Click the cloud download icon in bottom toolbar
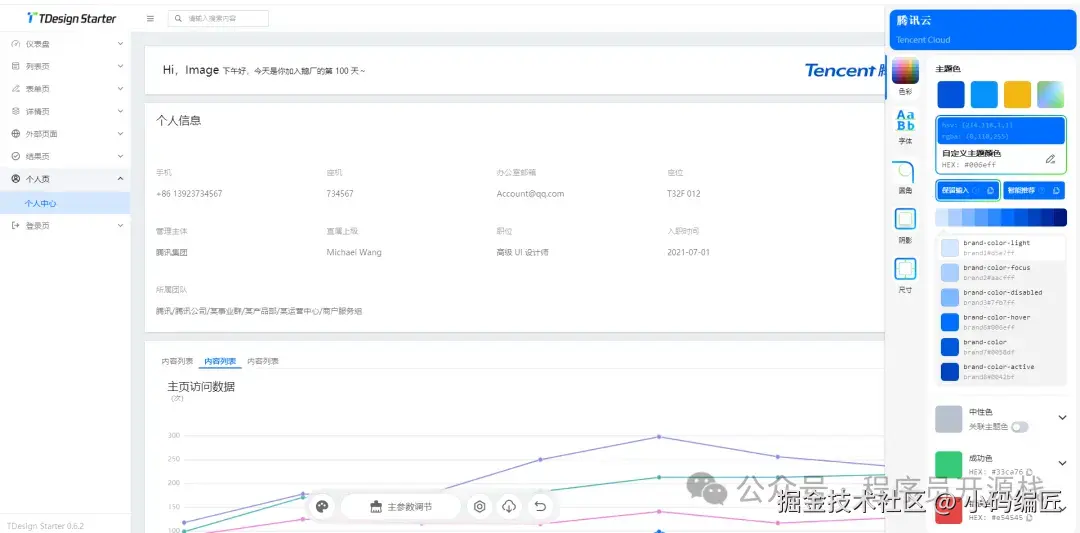The width and height of the screenshot is (1080, 533). [509, 507]
